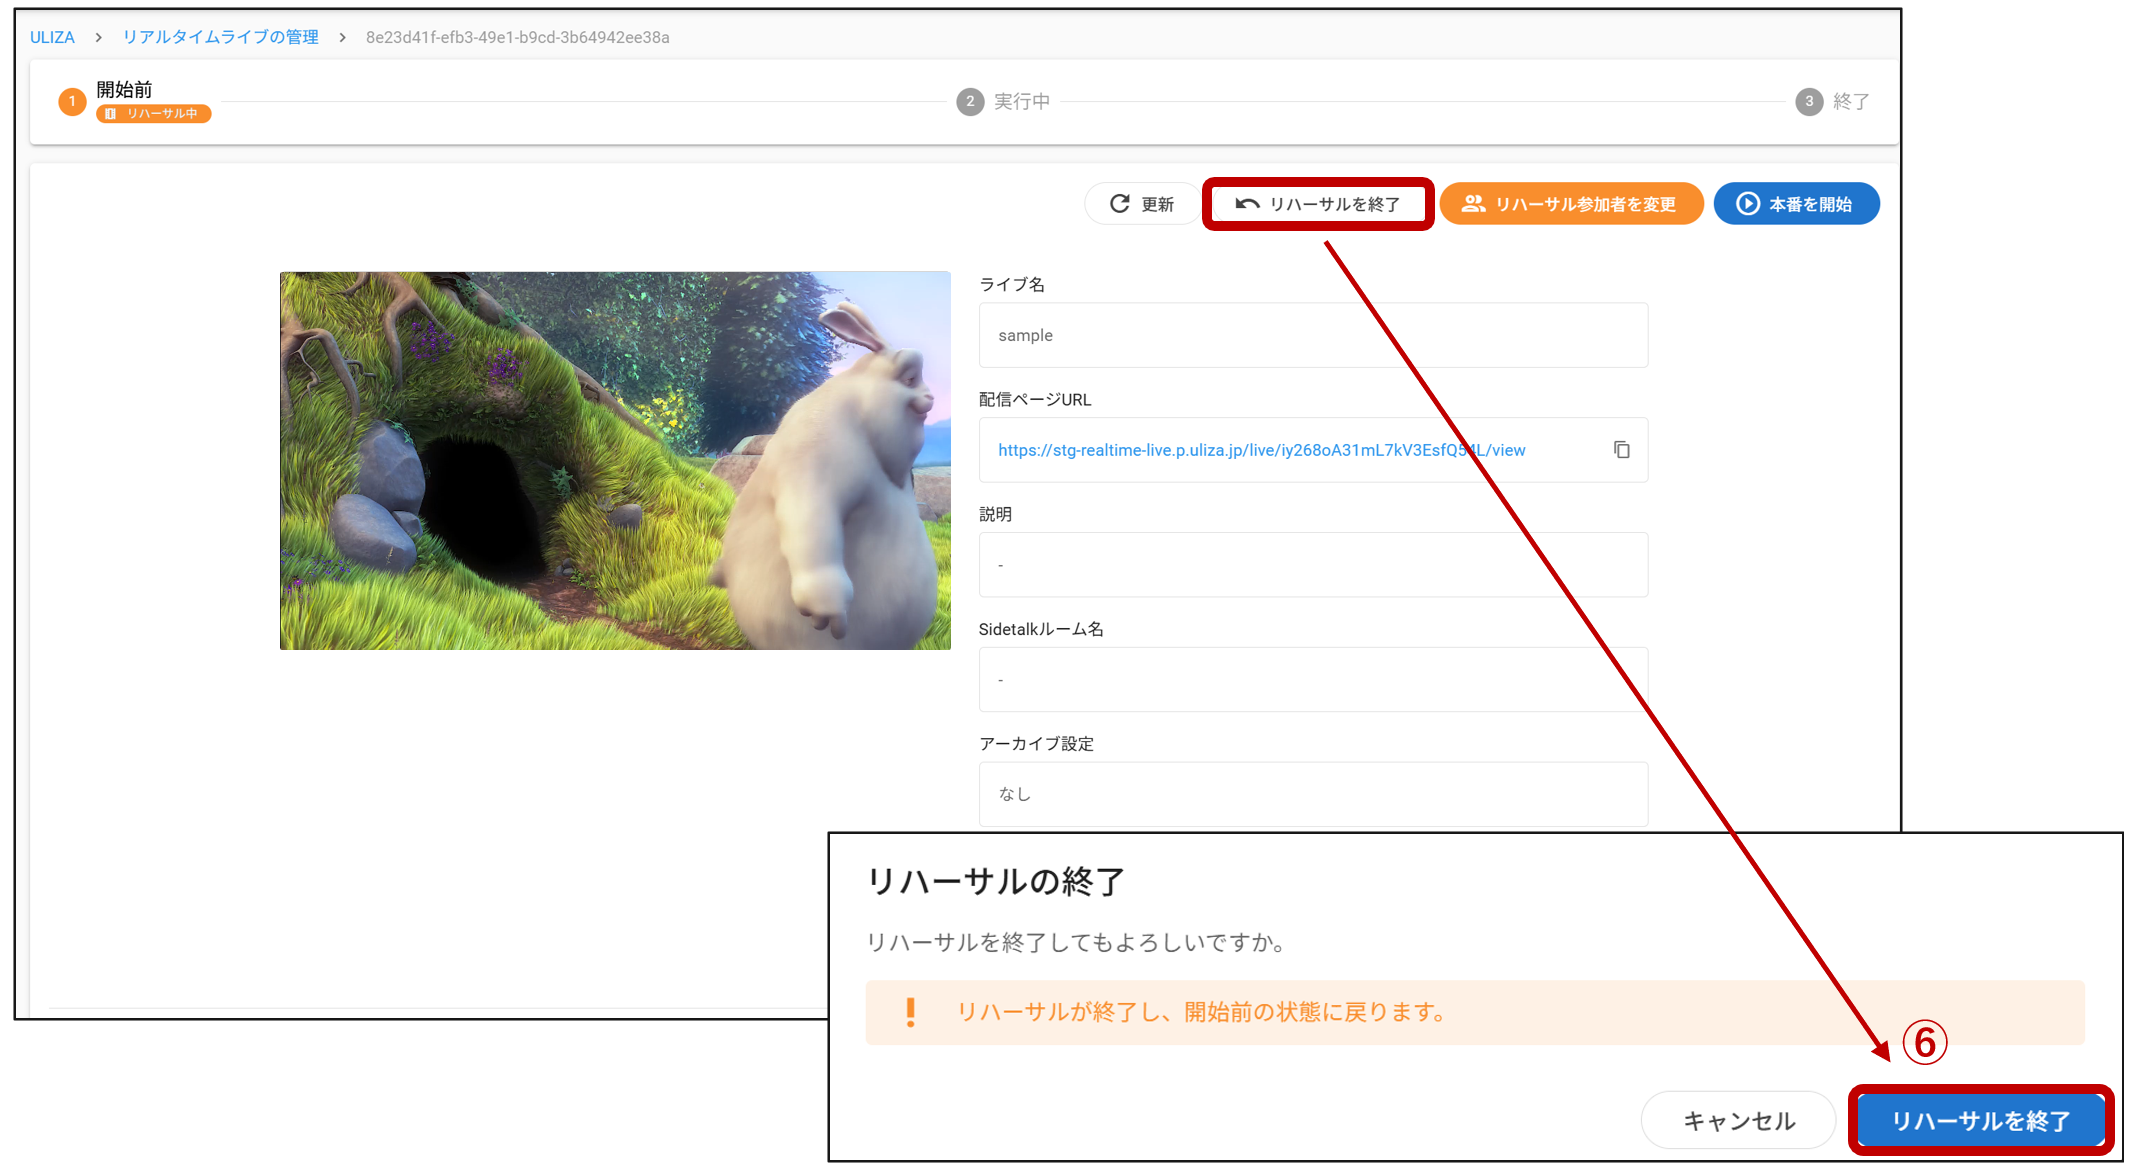Click the orange exclamation warning icon
Viewport: 2131px width, 1168px height.
click(910, 1012)
